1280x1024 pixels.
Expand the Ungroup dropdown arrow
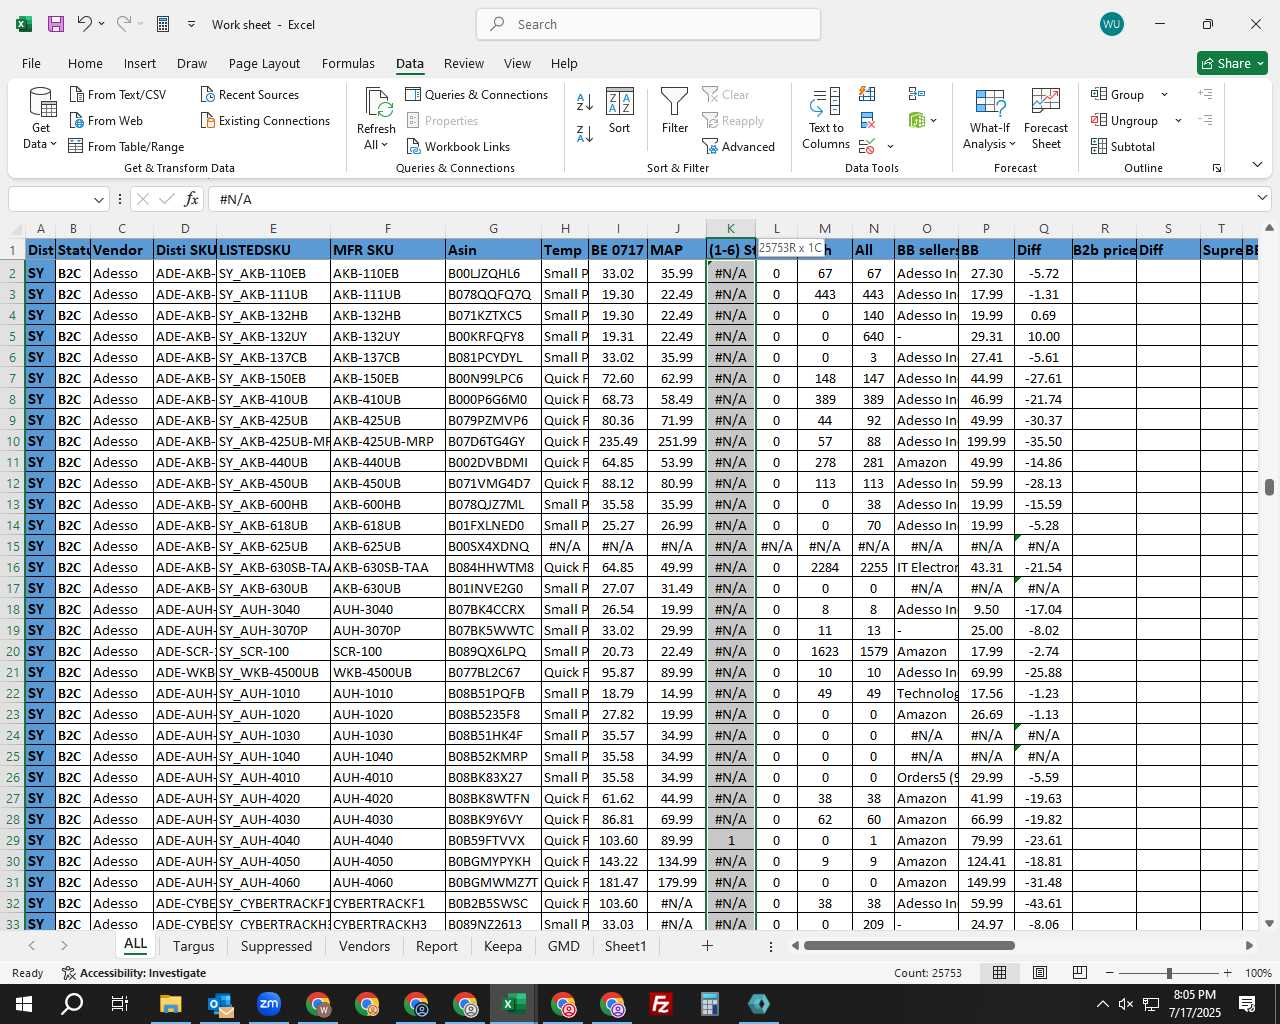[x=1178, y=120]
